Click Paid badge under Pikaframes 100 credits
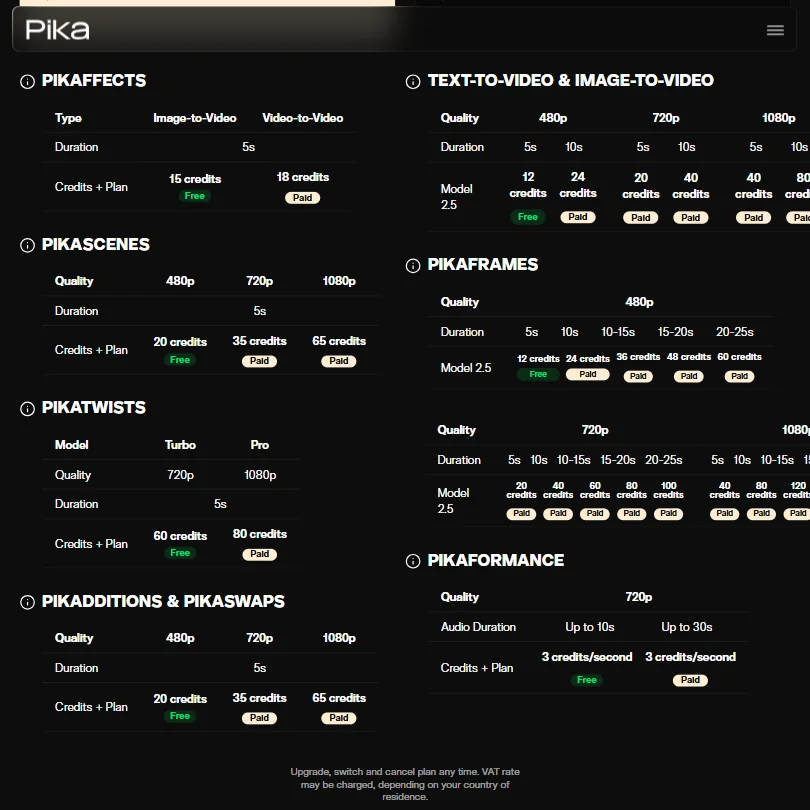The height and width of the screenshot is (810, 810). coord(668,513)
